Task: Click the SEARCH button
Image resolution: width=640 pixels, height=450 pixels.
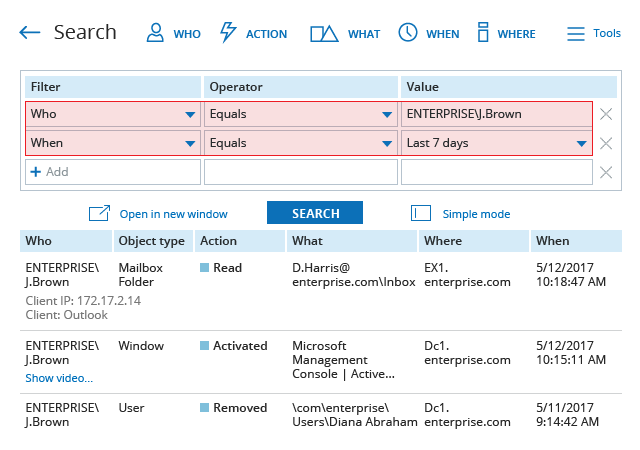Action: tap(315, 213)
